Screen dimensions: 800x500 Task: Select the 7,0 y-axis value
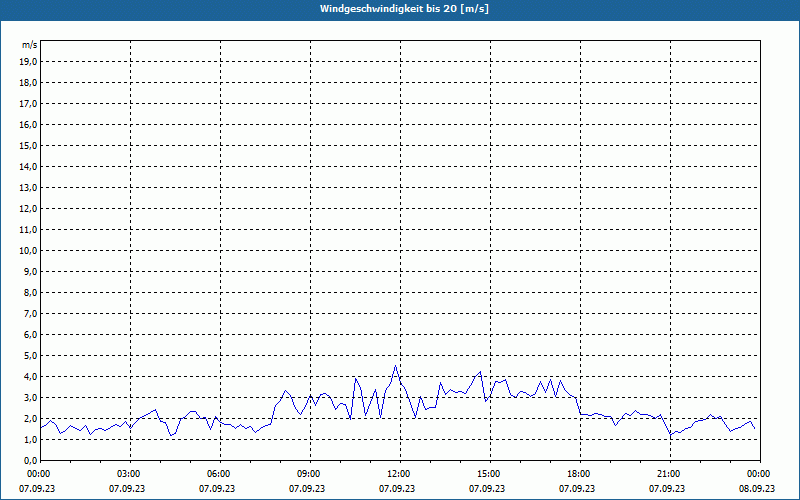(x=30, y=313)
